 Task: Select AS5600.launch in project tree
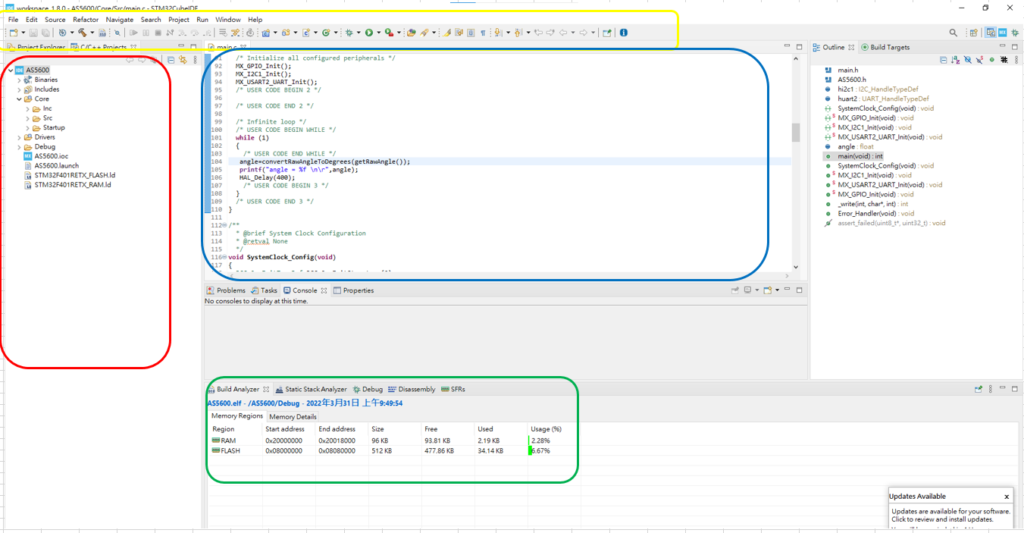(x=51, y=166)
